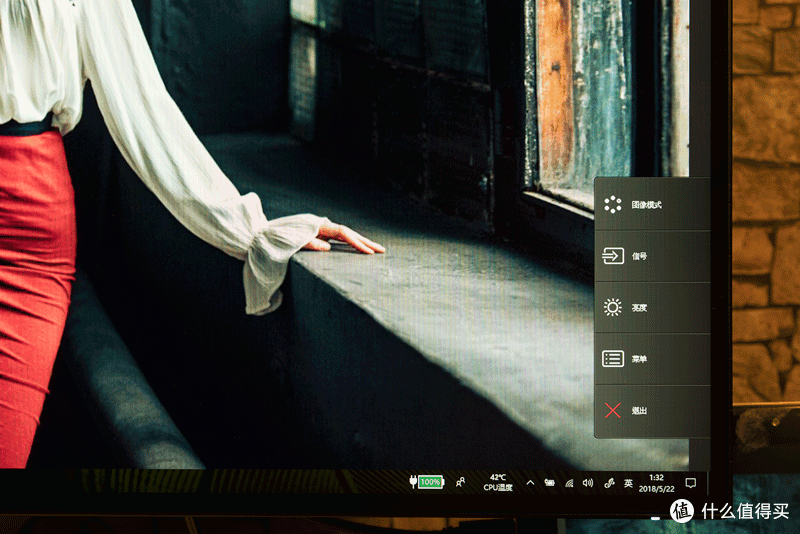Expand hidden tray icons chevron

pyautogui.click(x=530, y=482)
